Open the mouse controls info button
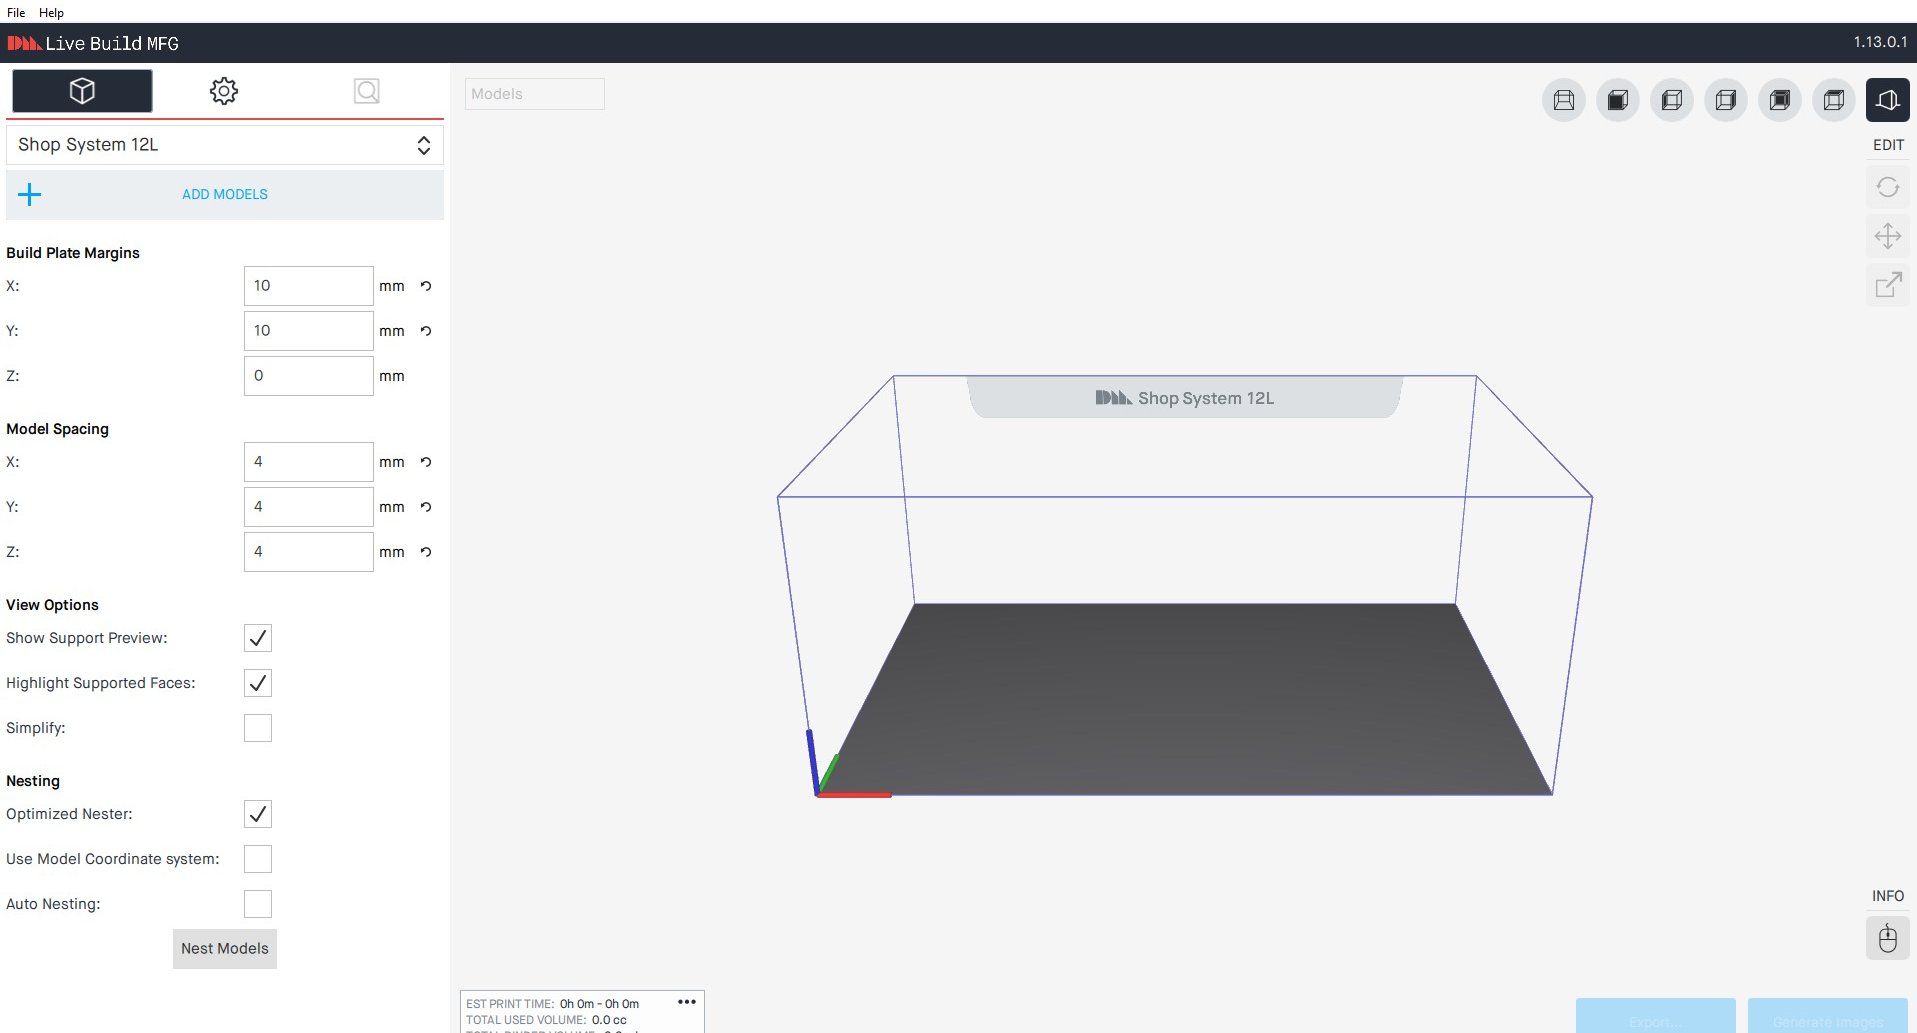Image resolution: width=1917 pixels, height=1033 pixels. tap(1888, 939)
